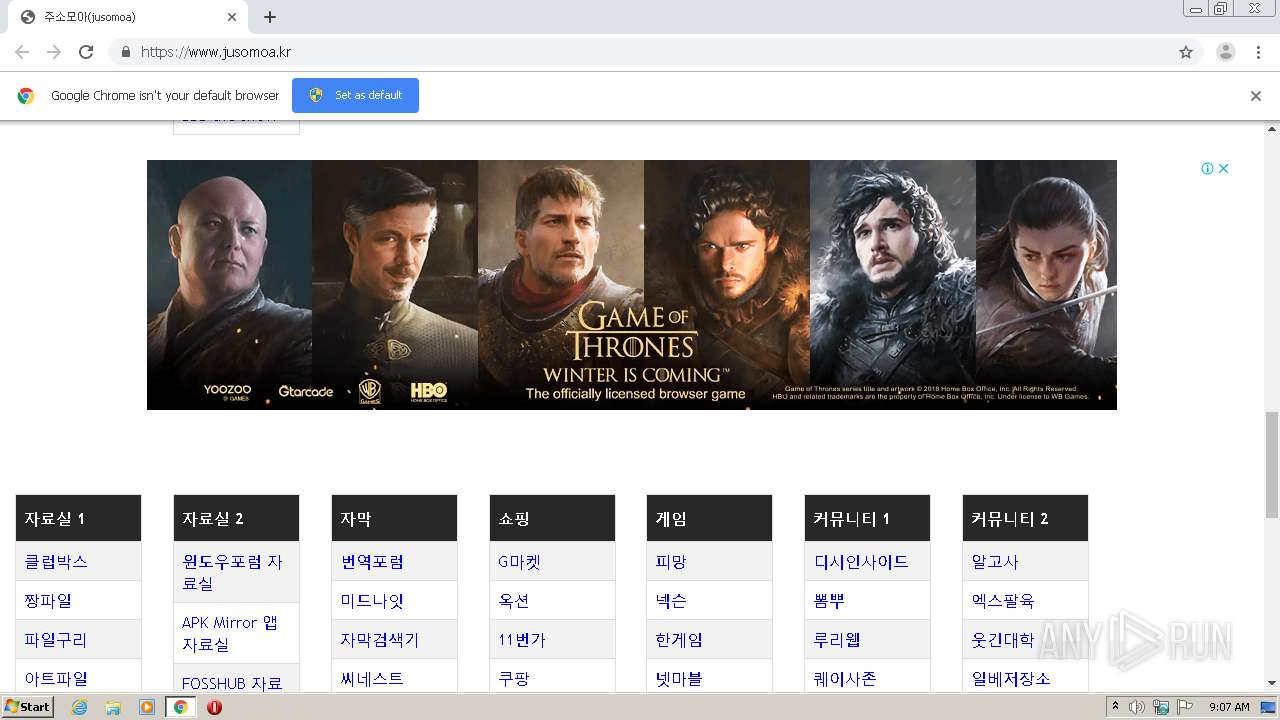Click the 자료실 1 column header

78,518
